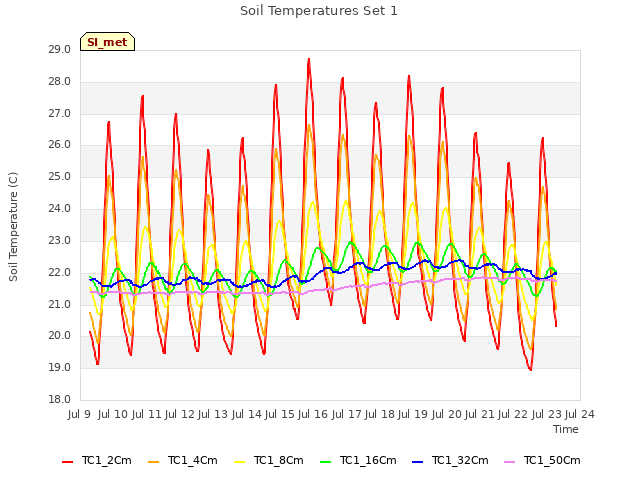Click the Jul 11 x-axis date label
Viewport: 640px width, 480px height.
click(x=146, y=414)
